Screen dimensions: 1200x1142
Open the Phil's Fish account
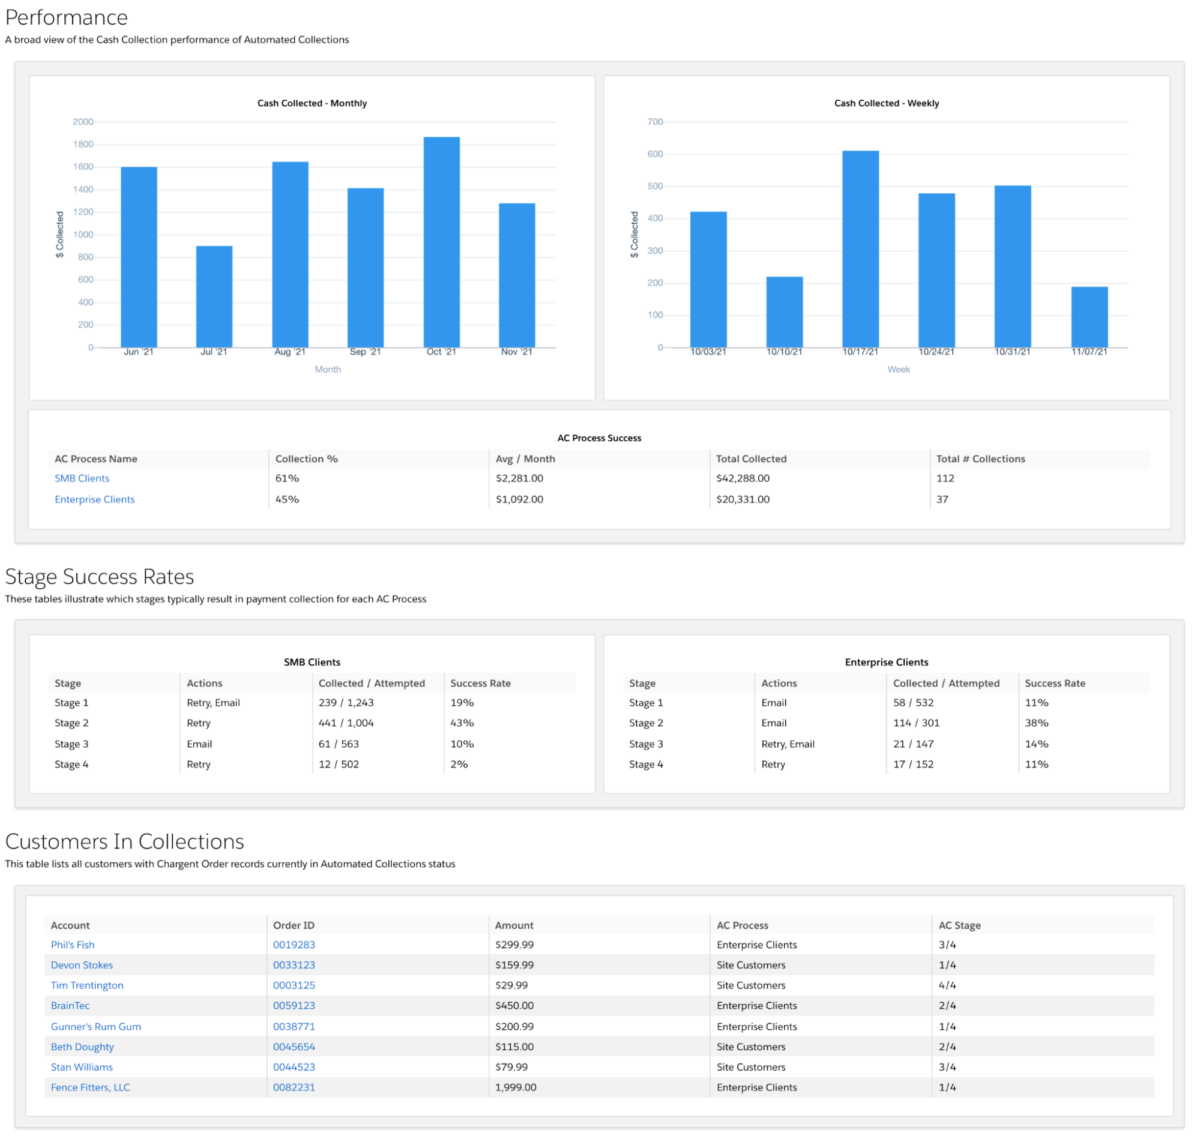72,944
